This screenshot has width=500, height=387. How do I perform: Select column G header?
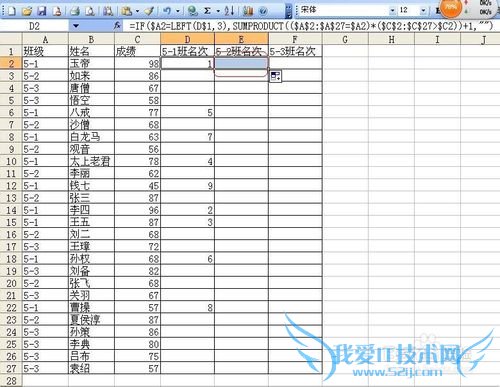pyautogui.click(x=345, y=40)
